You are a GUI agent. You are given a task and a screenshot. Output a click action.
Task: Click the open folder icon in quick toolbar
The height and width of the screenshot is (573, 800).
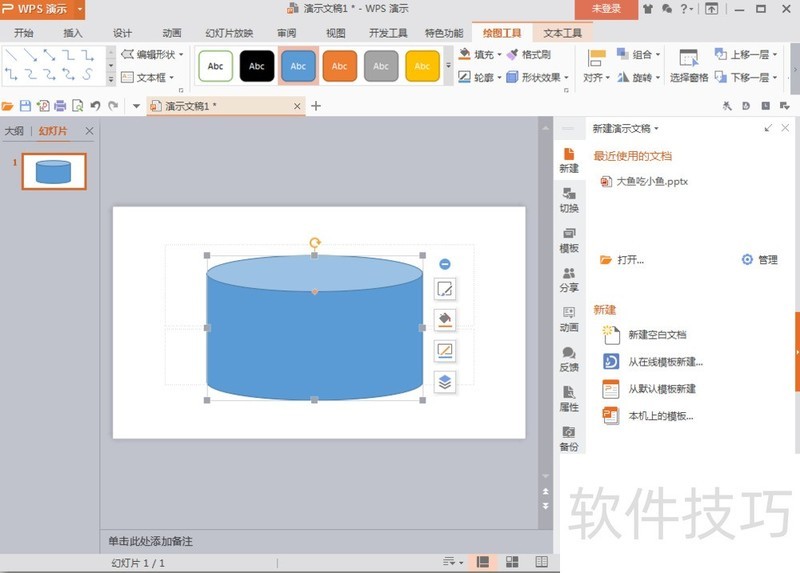(8, 106)
